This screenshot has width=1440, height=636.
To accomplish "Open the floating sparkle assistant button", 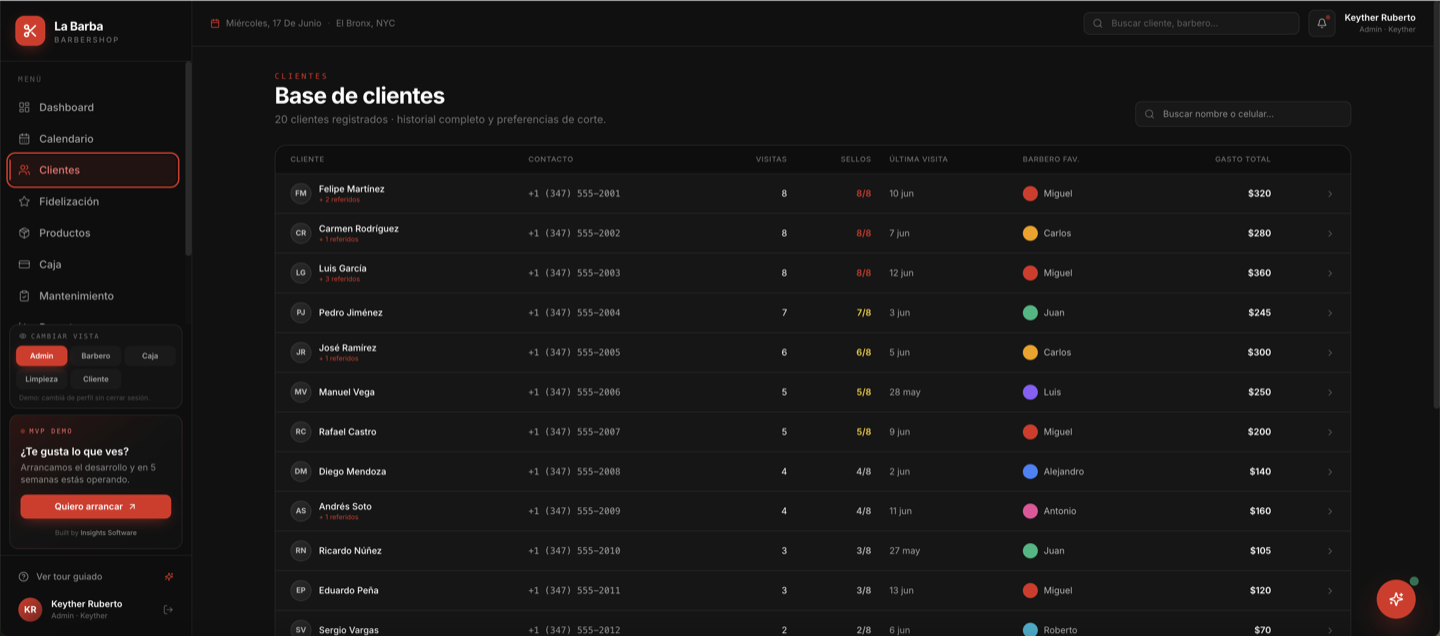I will [x=1396, y=599].
